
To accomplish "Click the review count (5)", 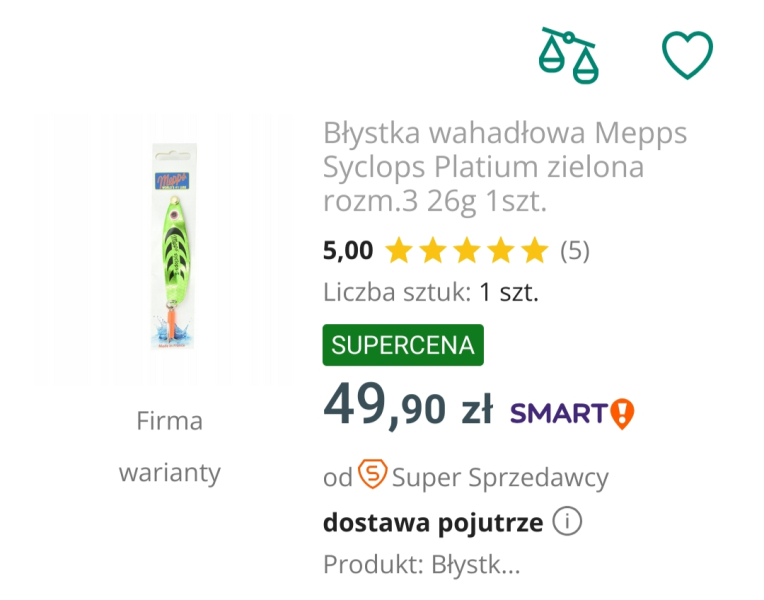I will (574, 250).
